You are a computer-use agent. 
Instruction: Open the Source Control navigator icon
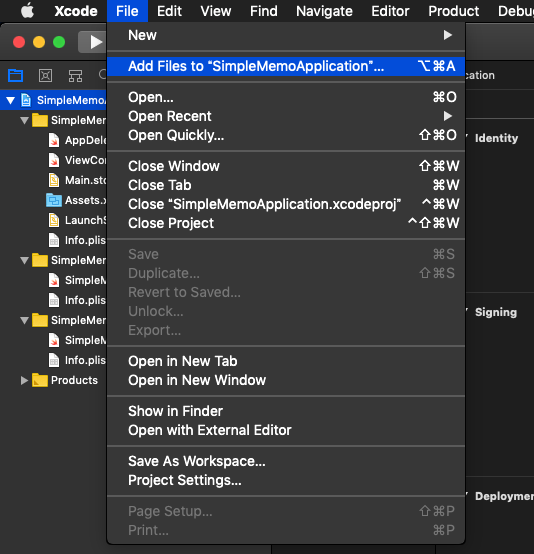(46, 75)
